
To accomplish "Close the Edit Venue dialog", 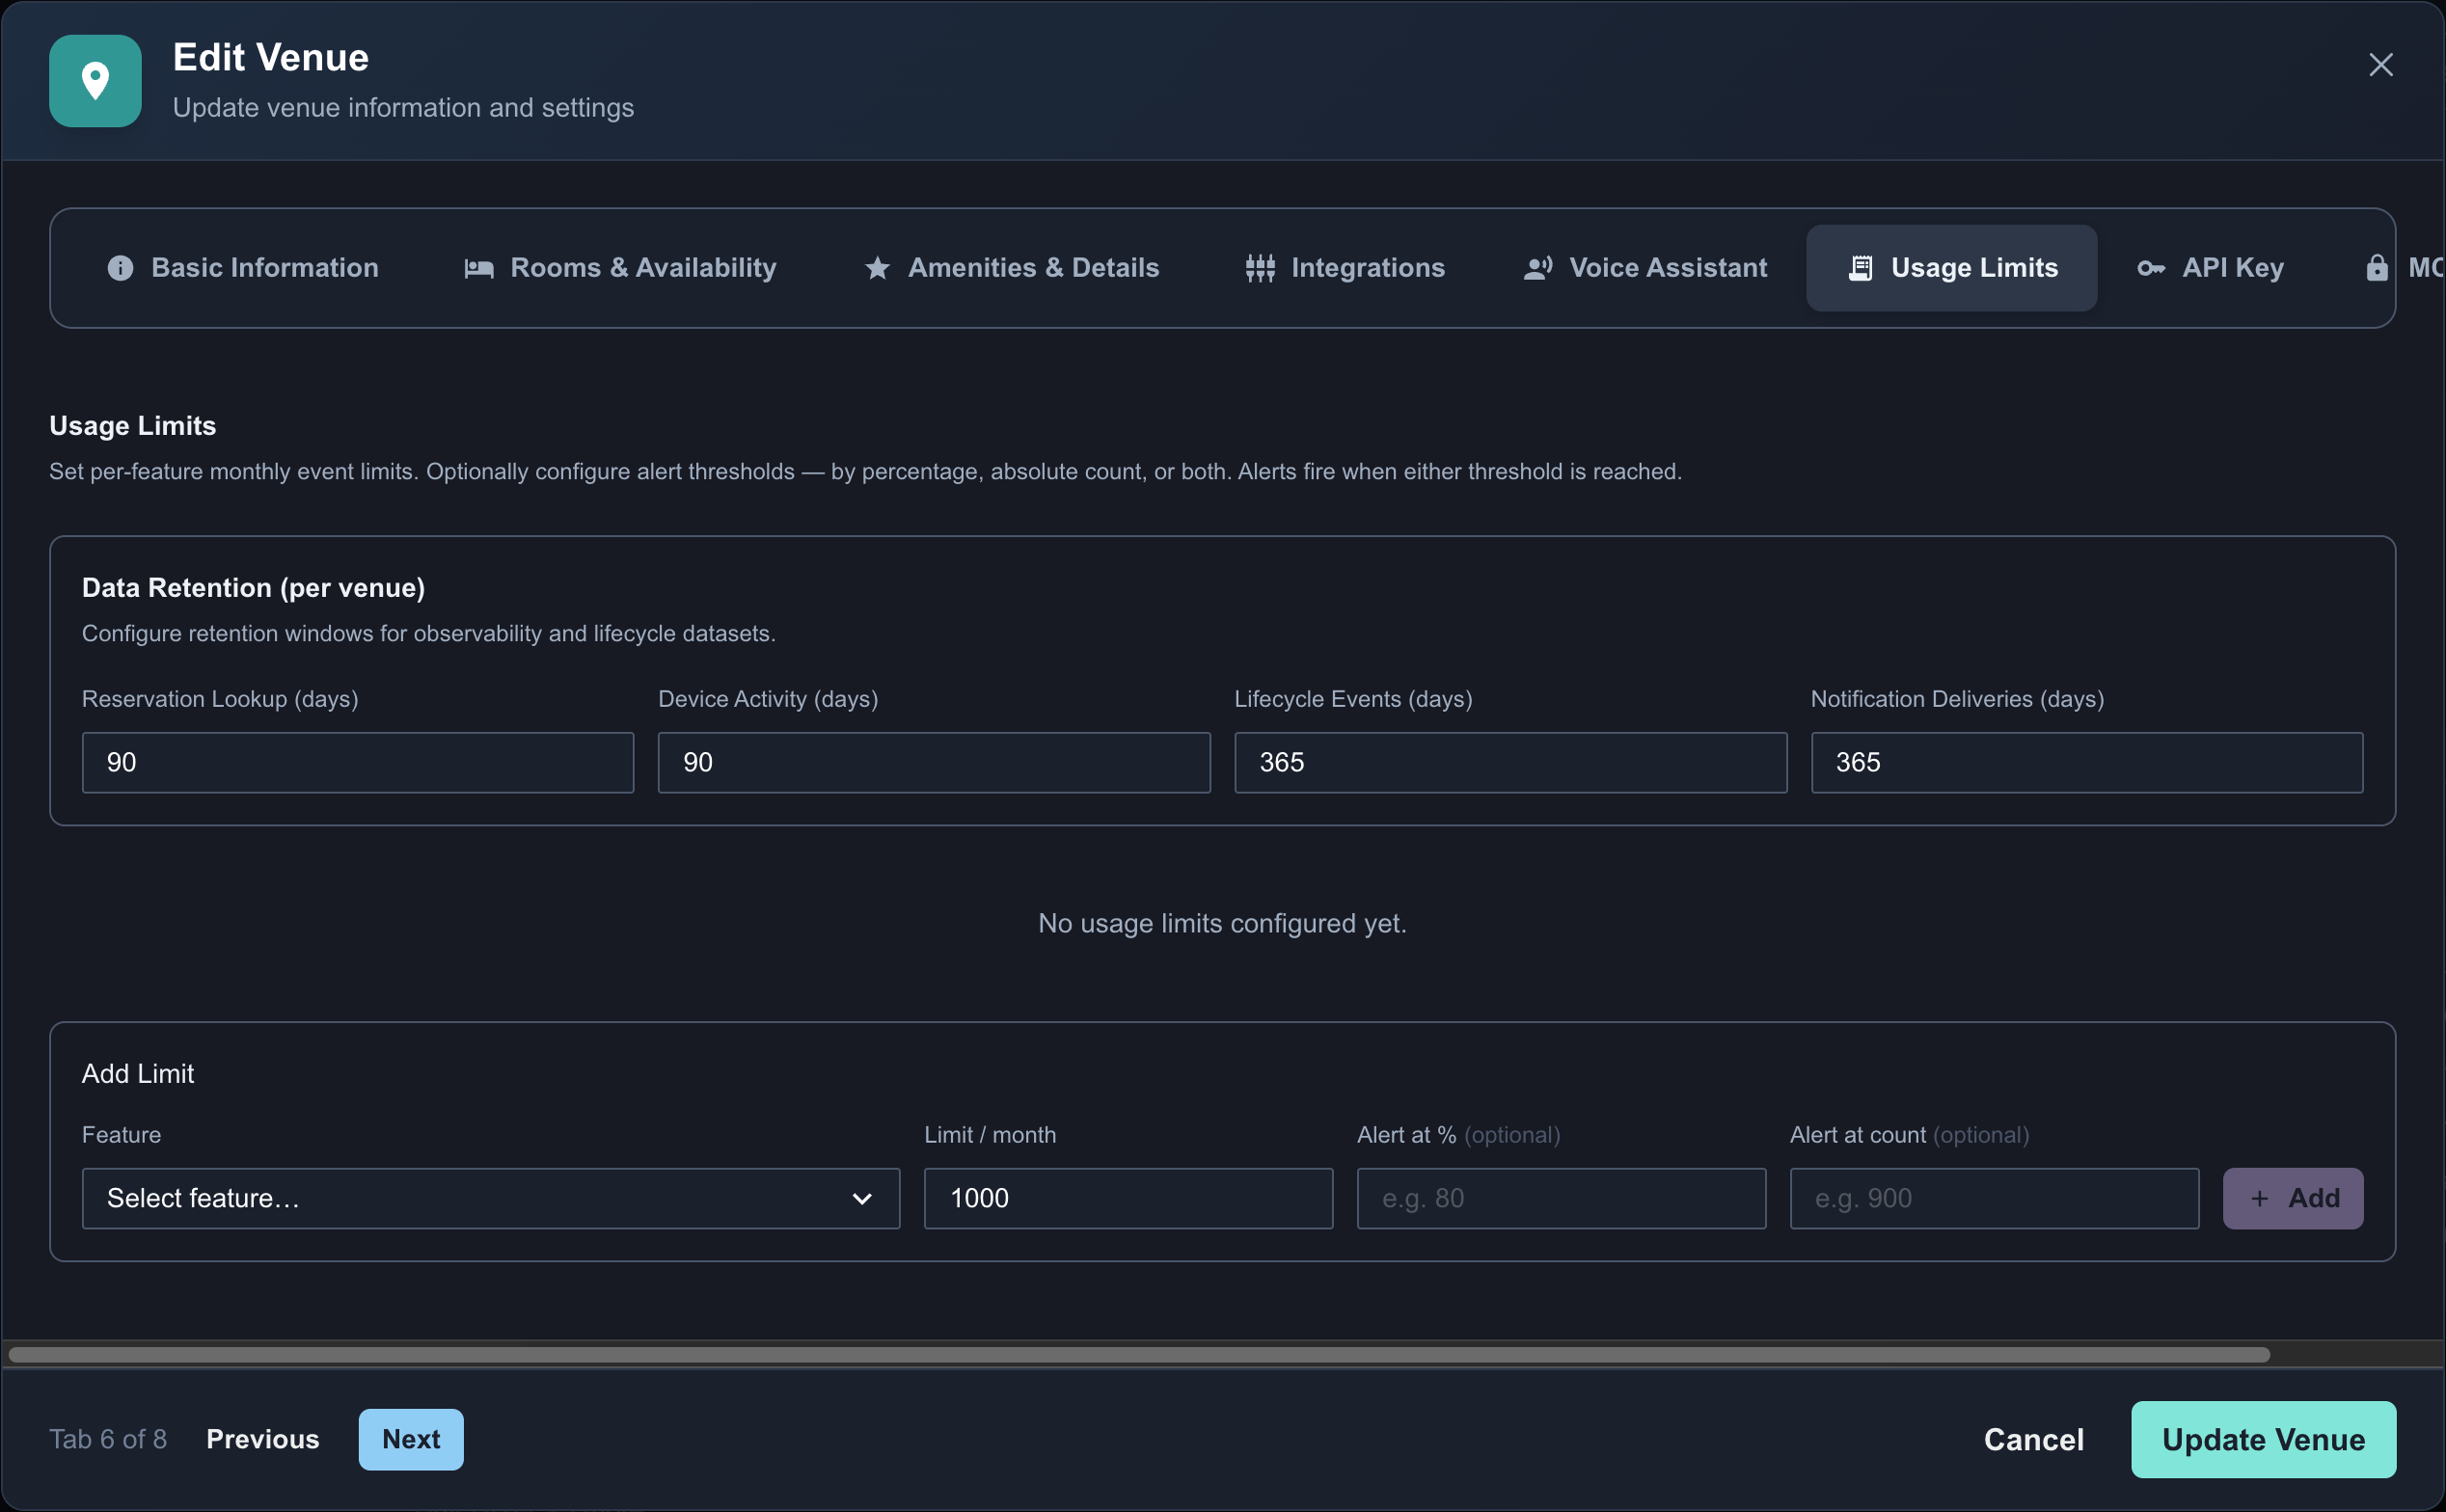I will pyautogui.click(x=2380, y=65).
